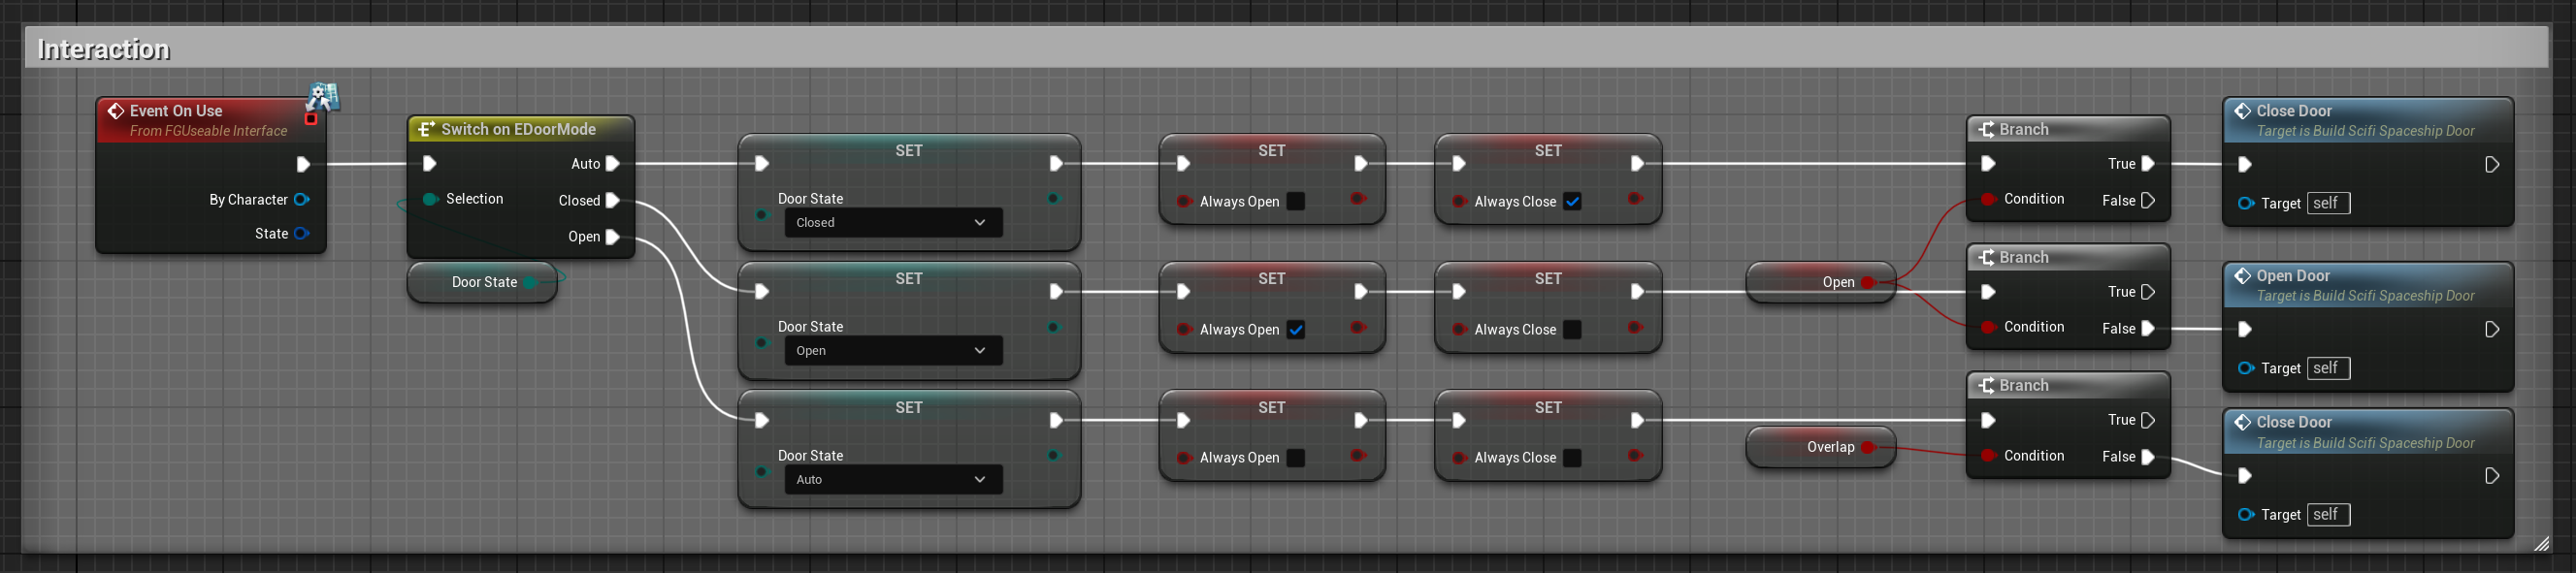
Task: Click the exec input pin of Door State Closed SET
Action: coord(762,164)
